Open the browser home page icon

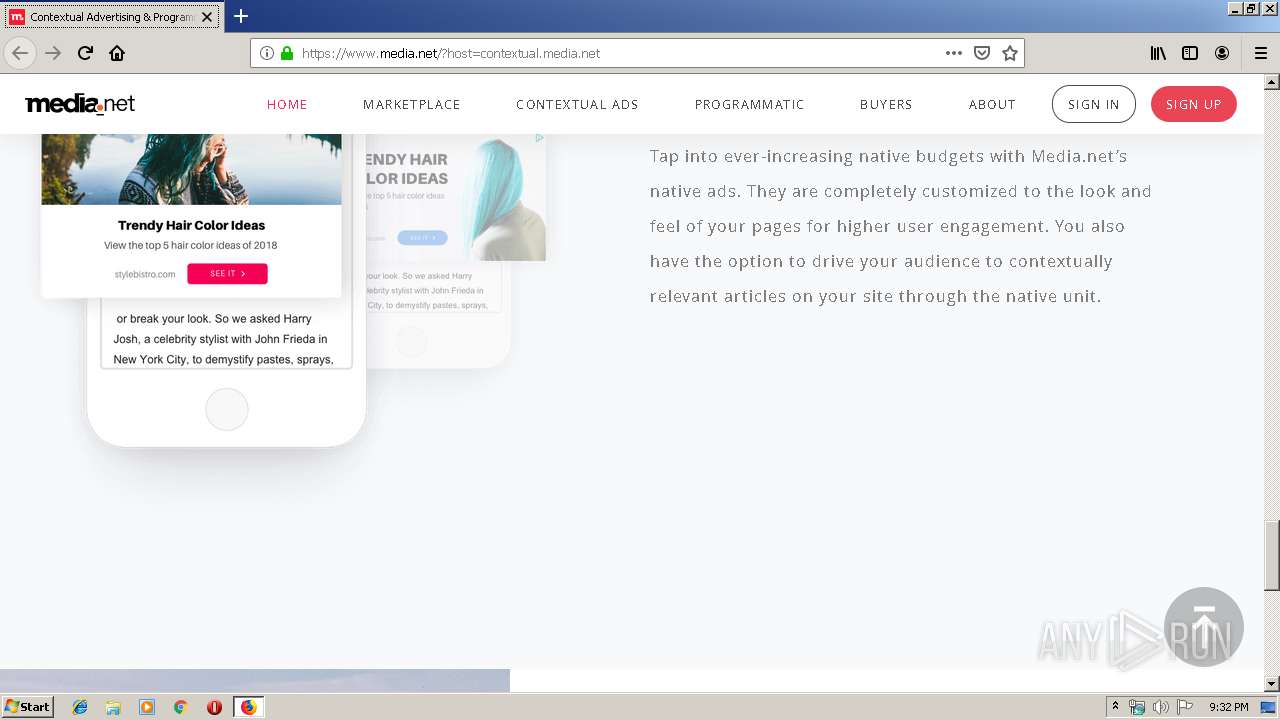(x=117, y=53)
